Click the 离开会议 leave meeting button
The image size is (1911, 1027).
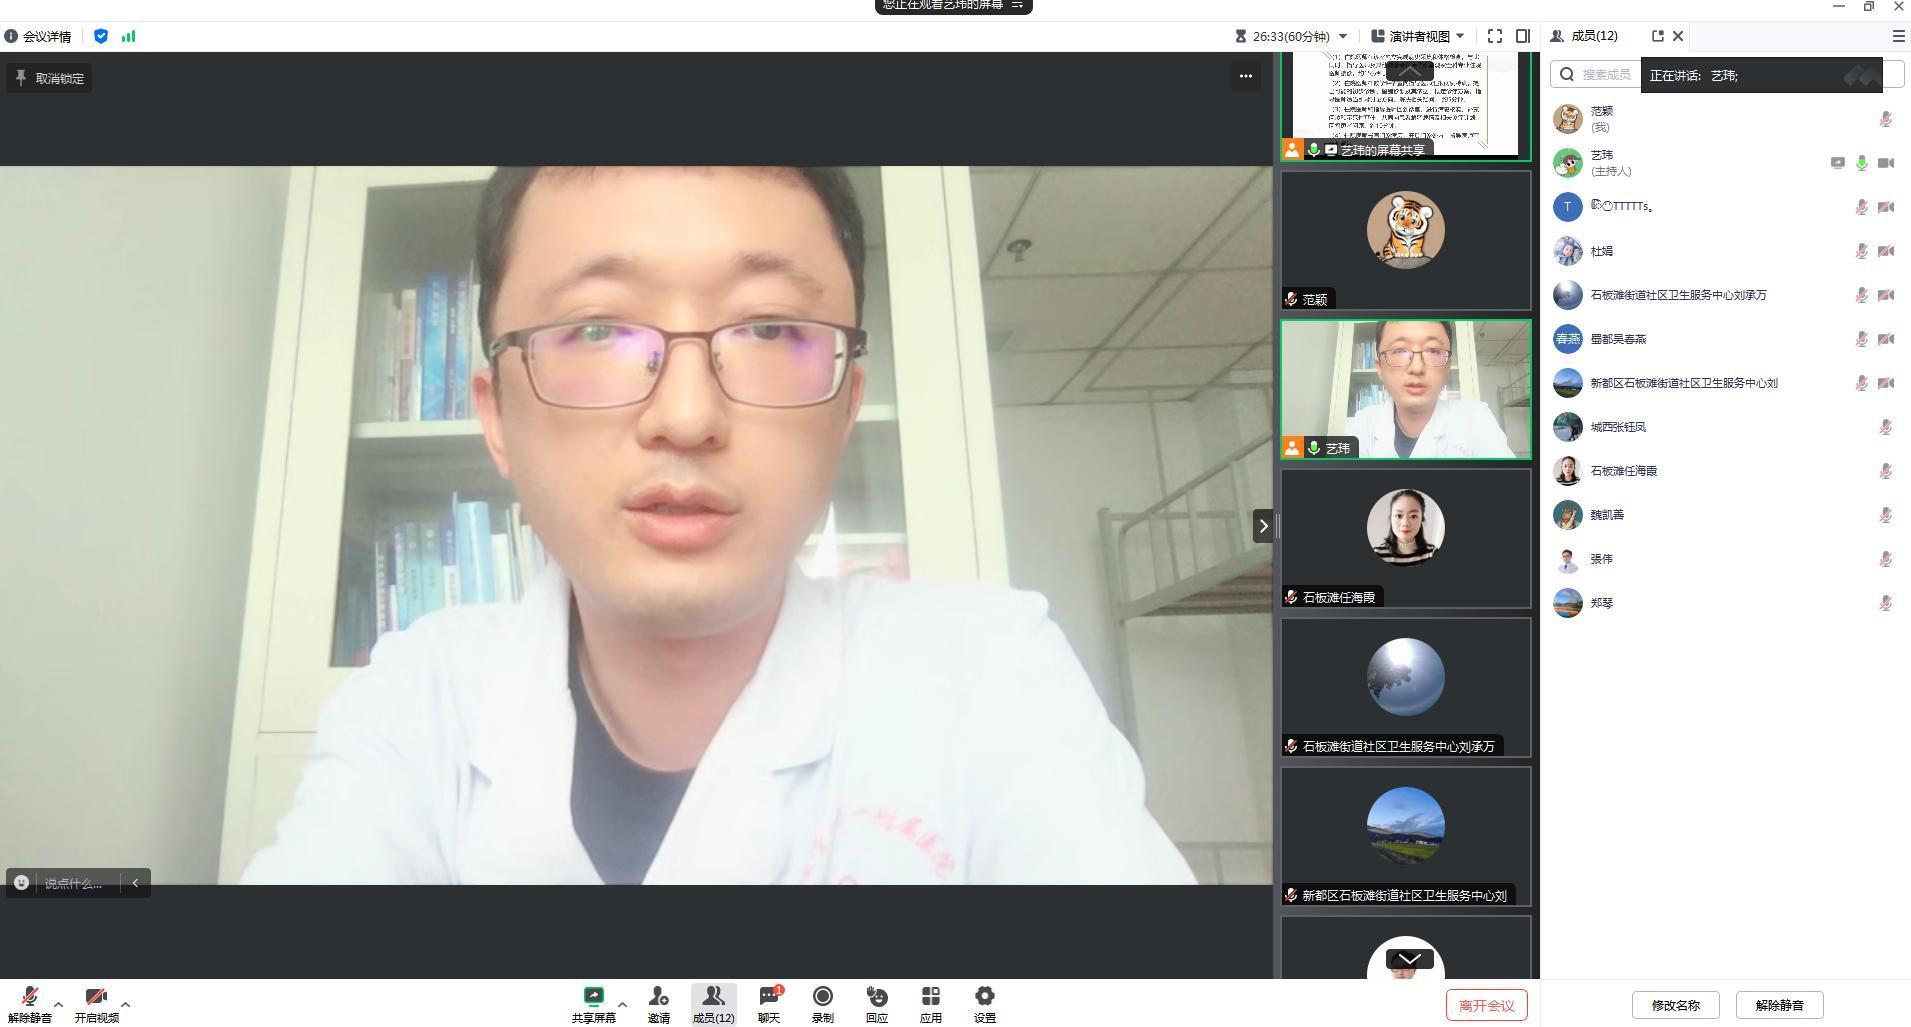pos(1486,1005)
